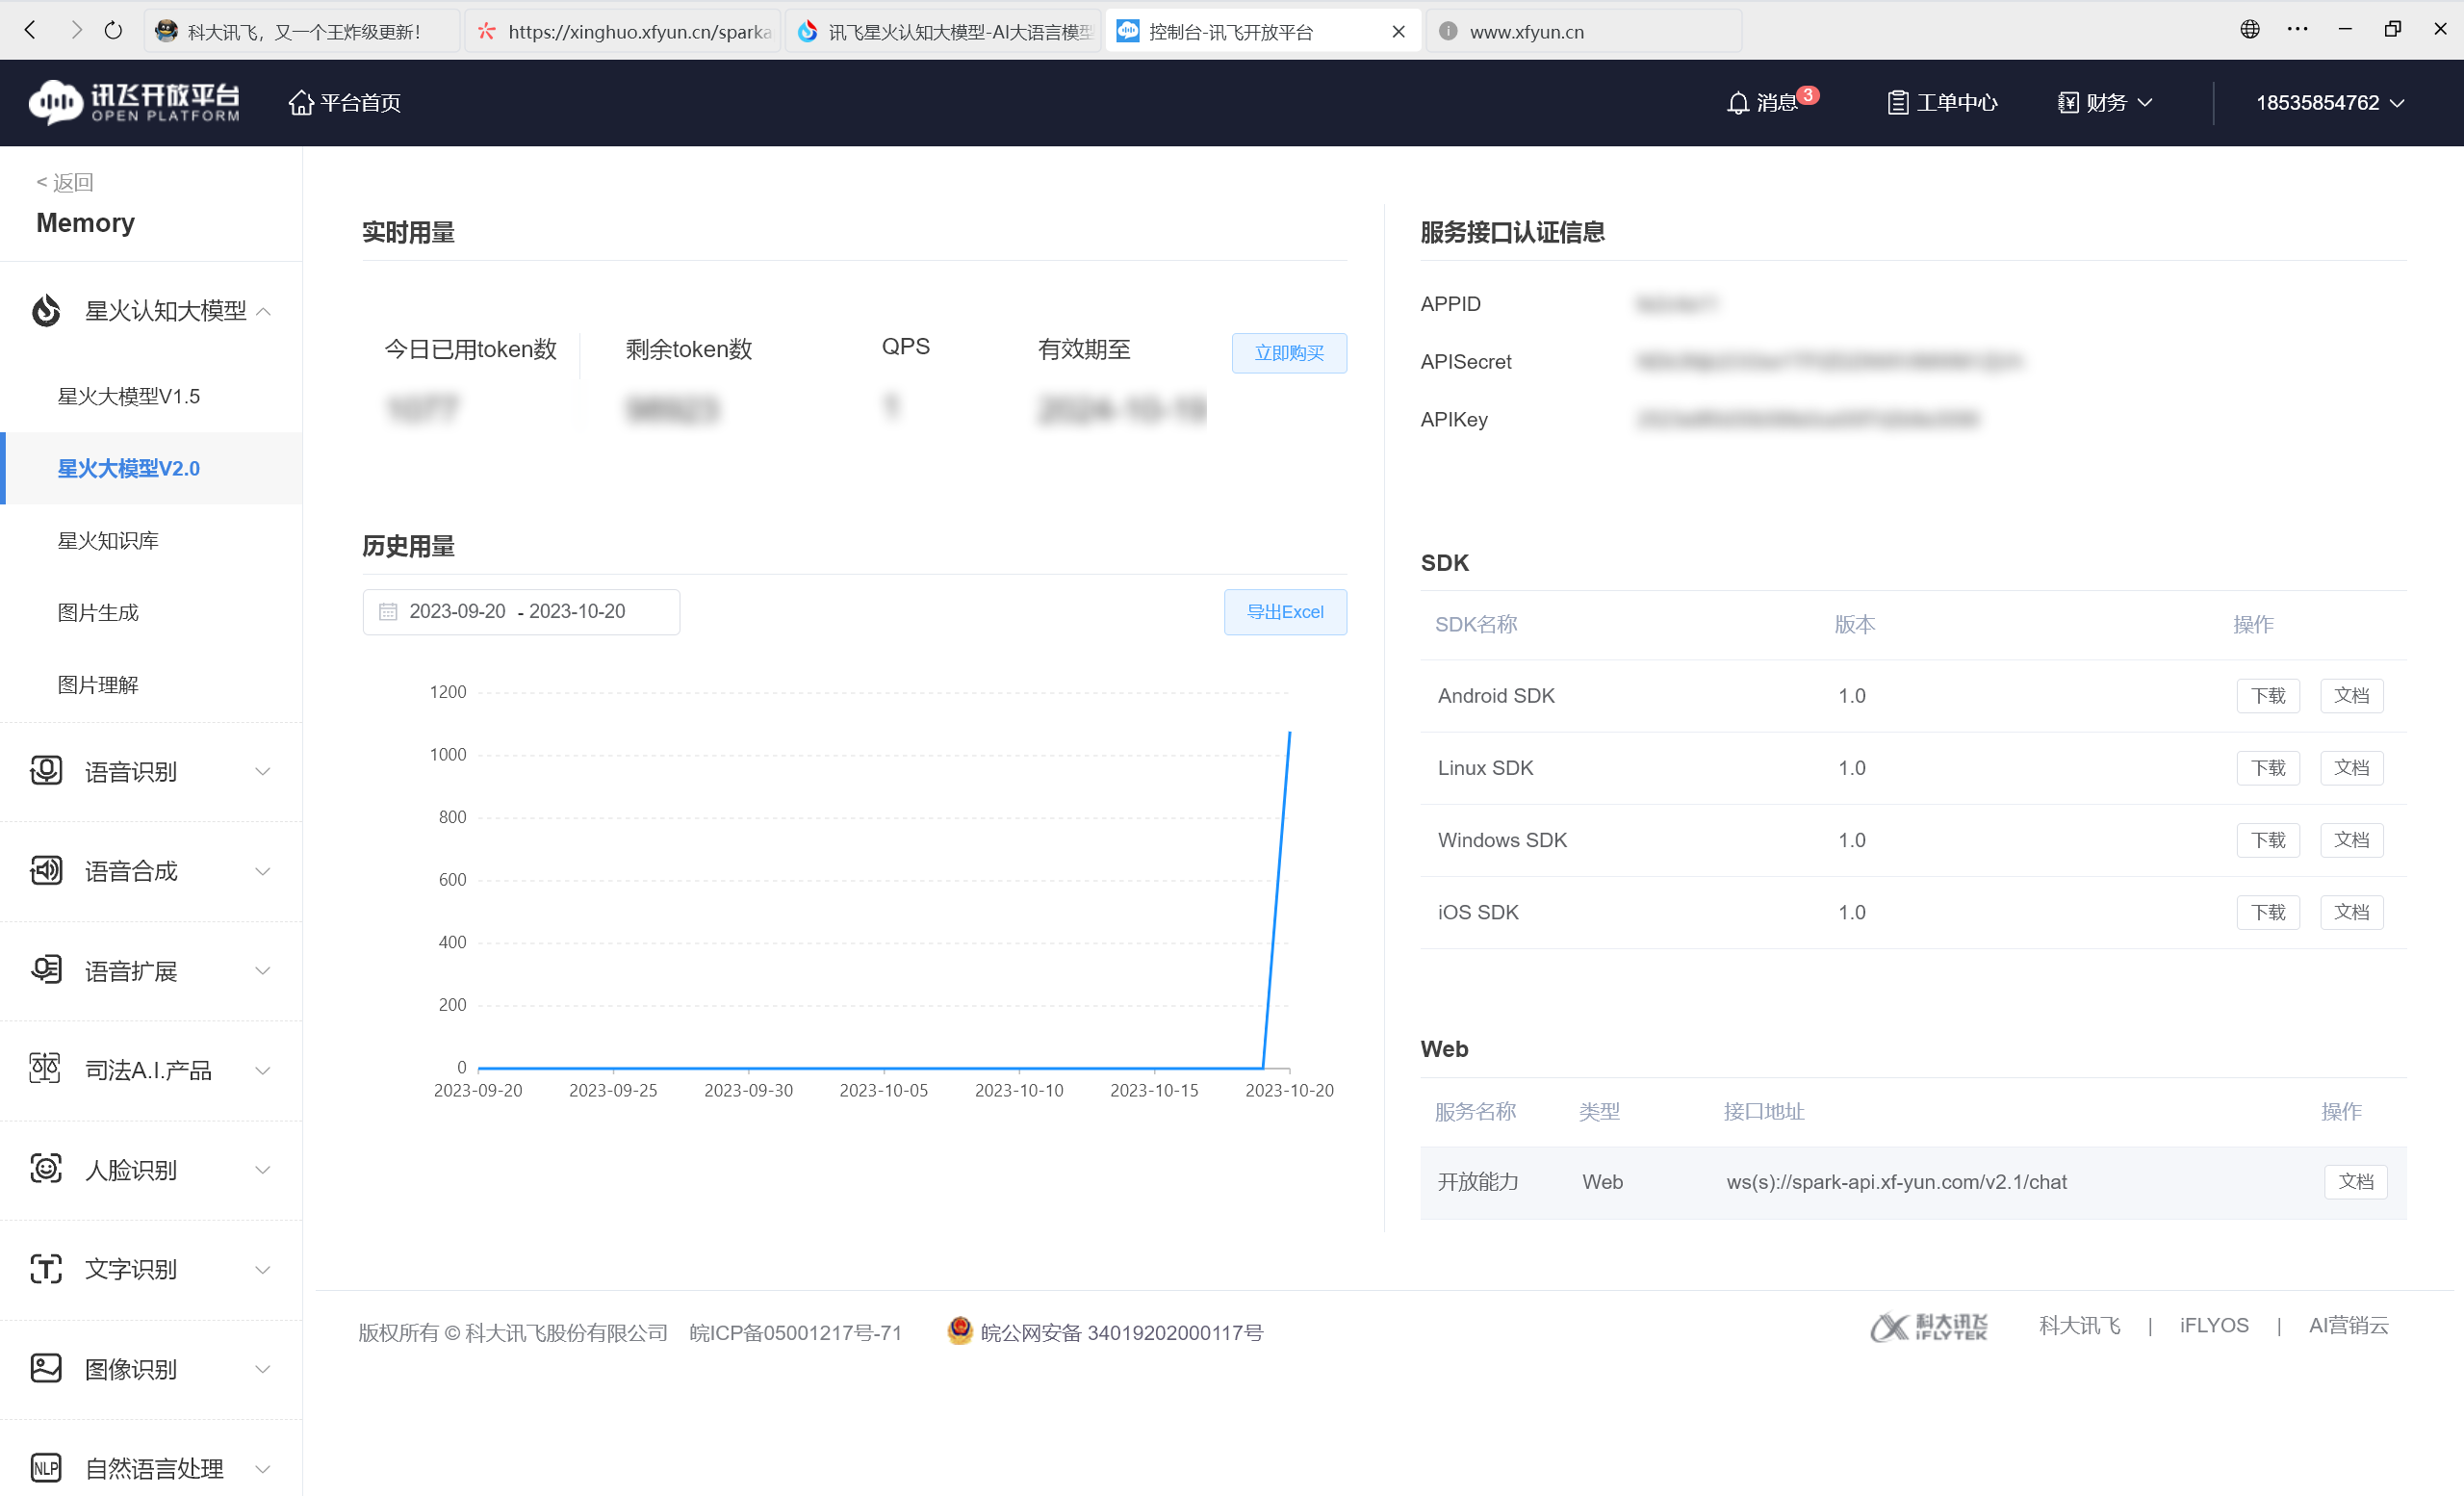Open the AI营销云 footer link
Viewport: 2464px width, 1496px height.
pyautogui.click(x=2348, y=1325)
